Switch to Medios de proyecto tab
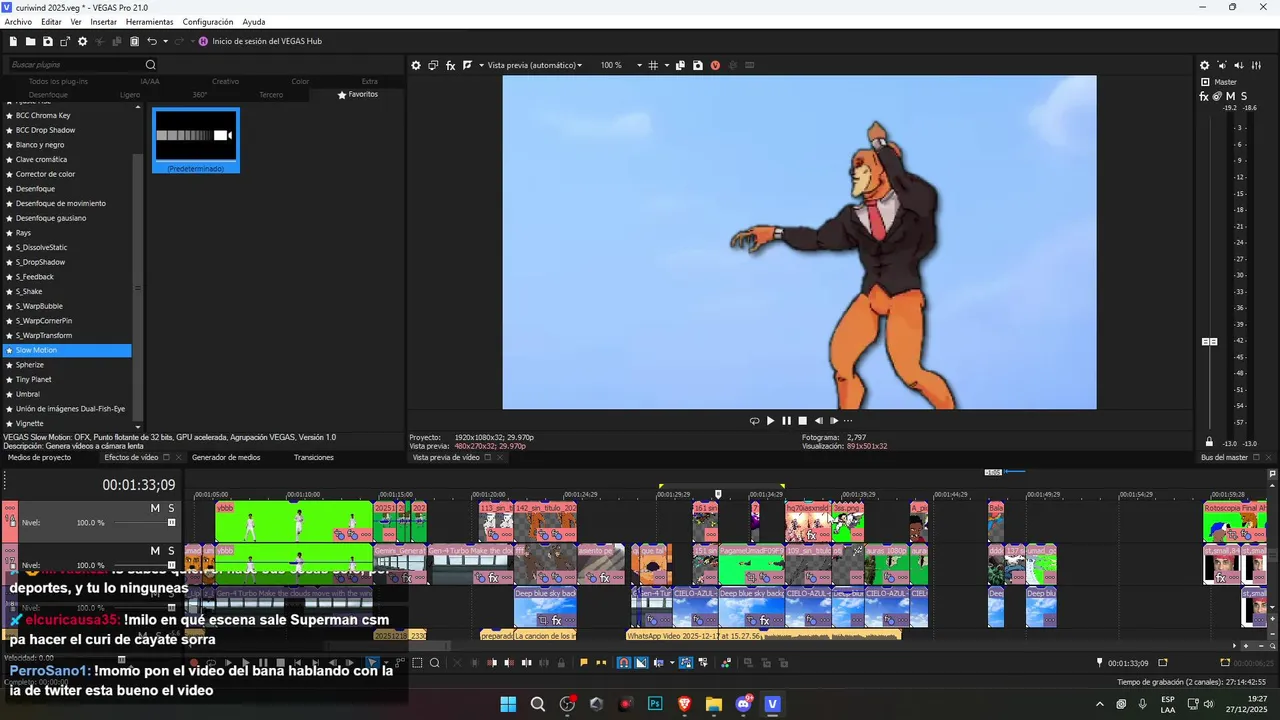Image resolution: width=1280 pixels, height=720 pixels. point(39,457)
